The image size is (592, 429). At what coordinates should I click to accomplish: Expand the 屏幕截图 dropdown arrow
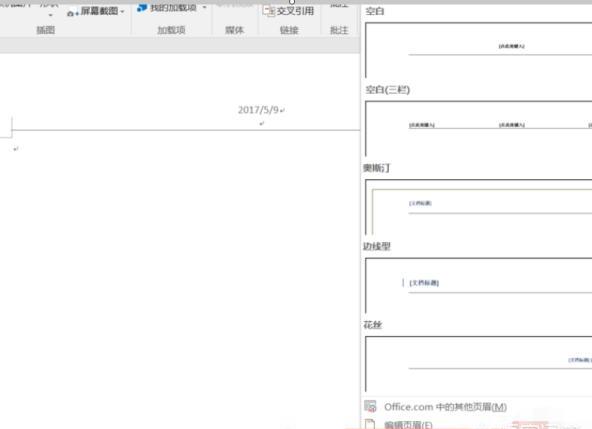122,12
